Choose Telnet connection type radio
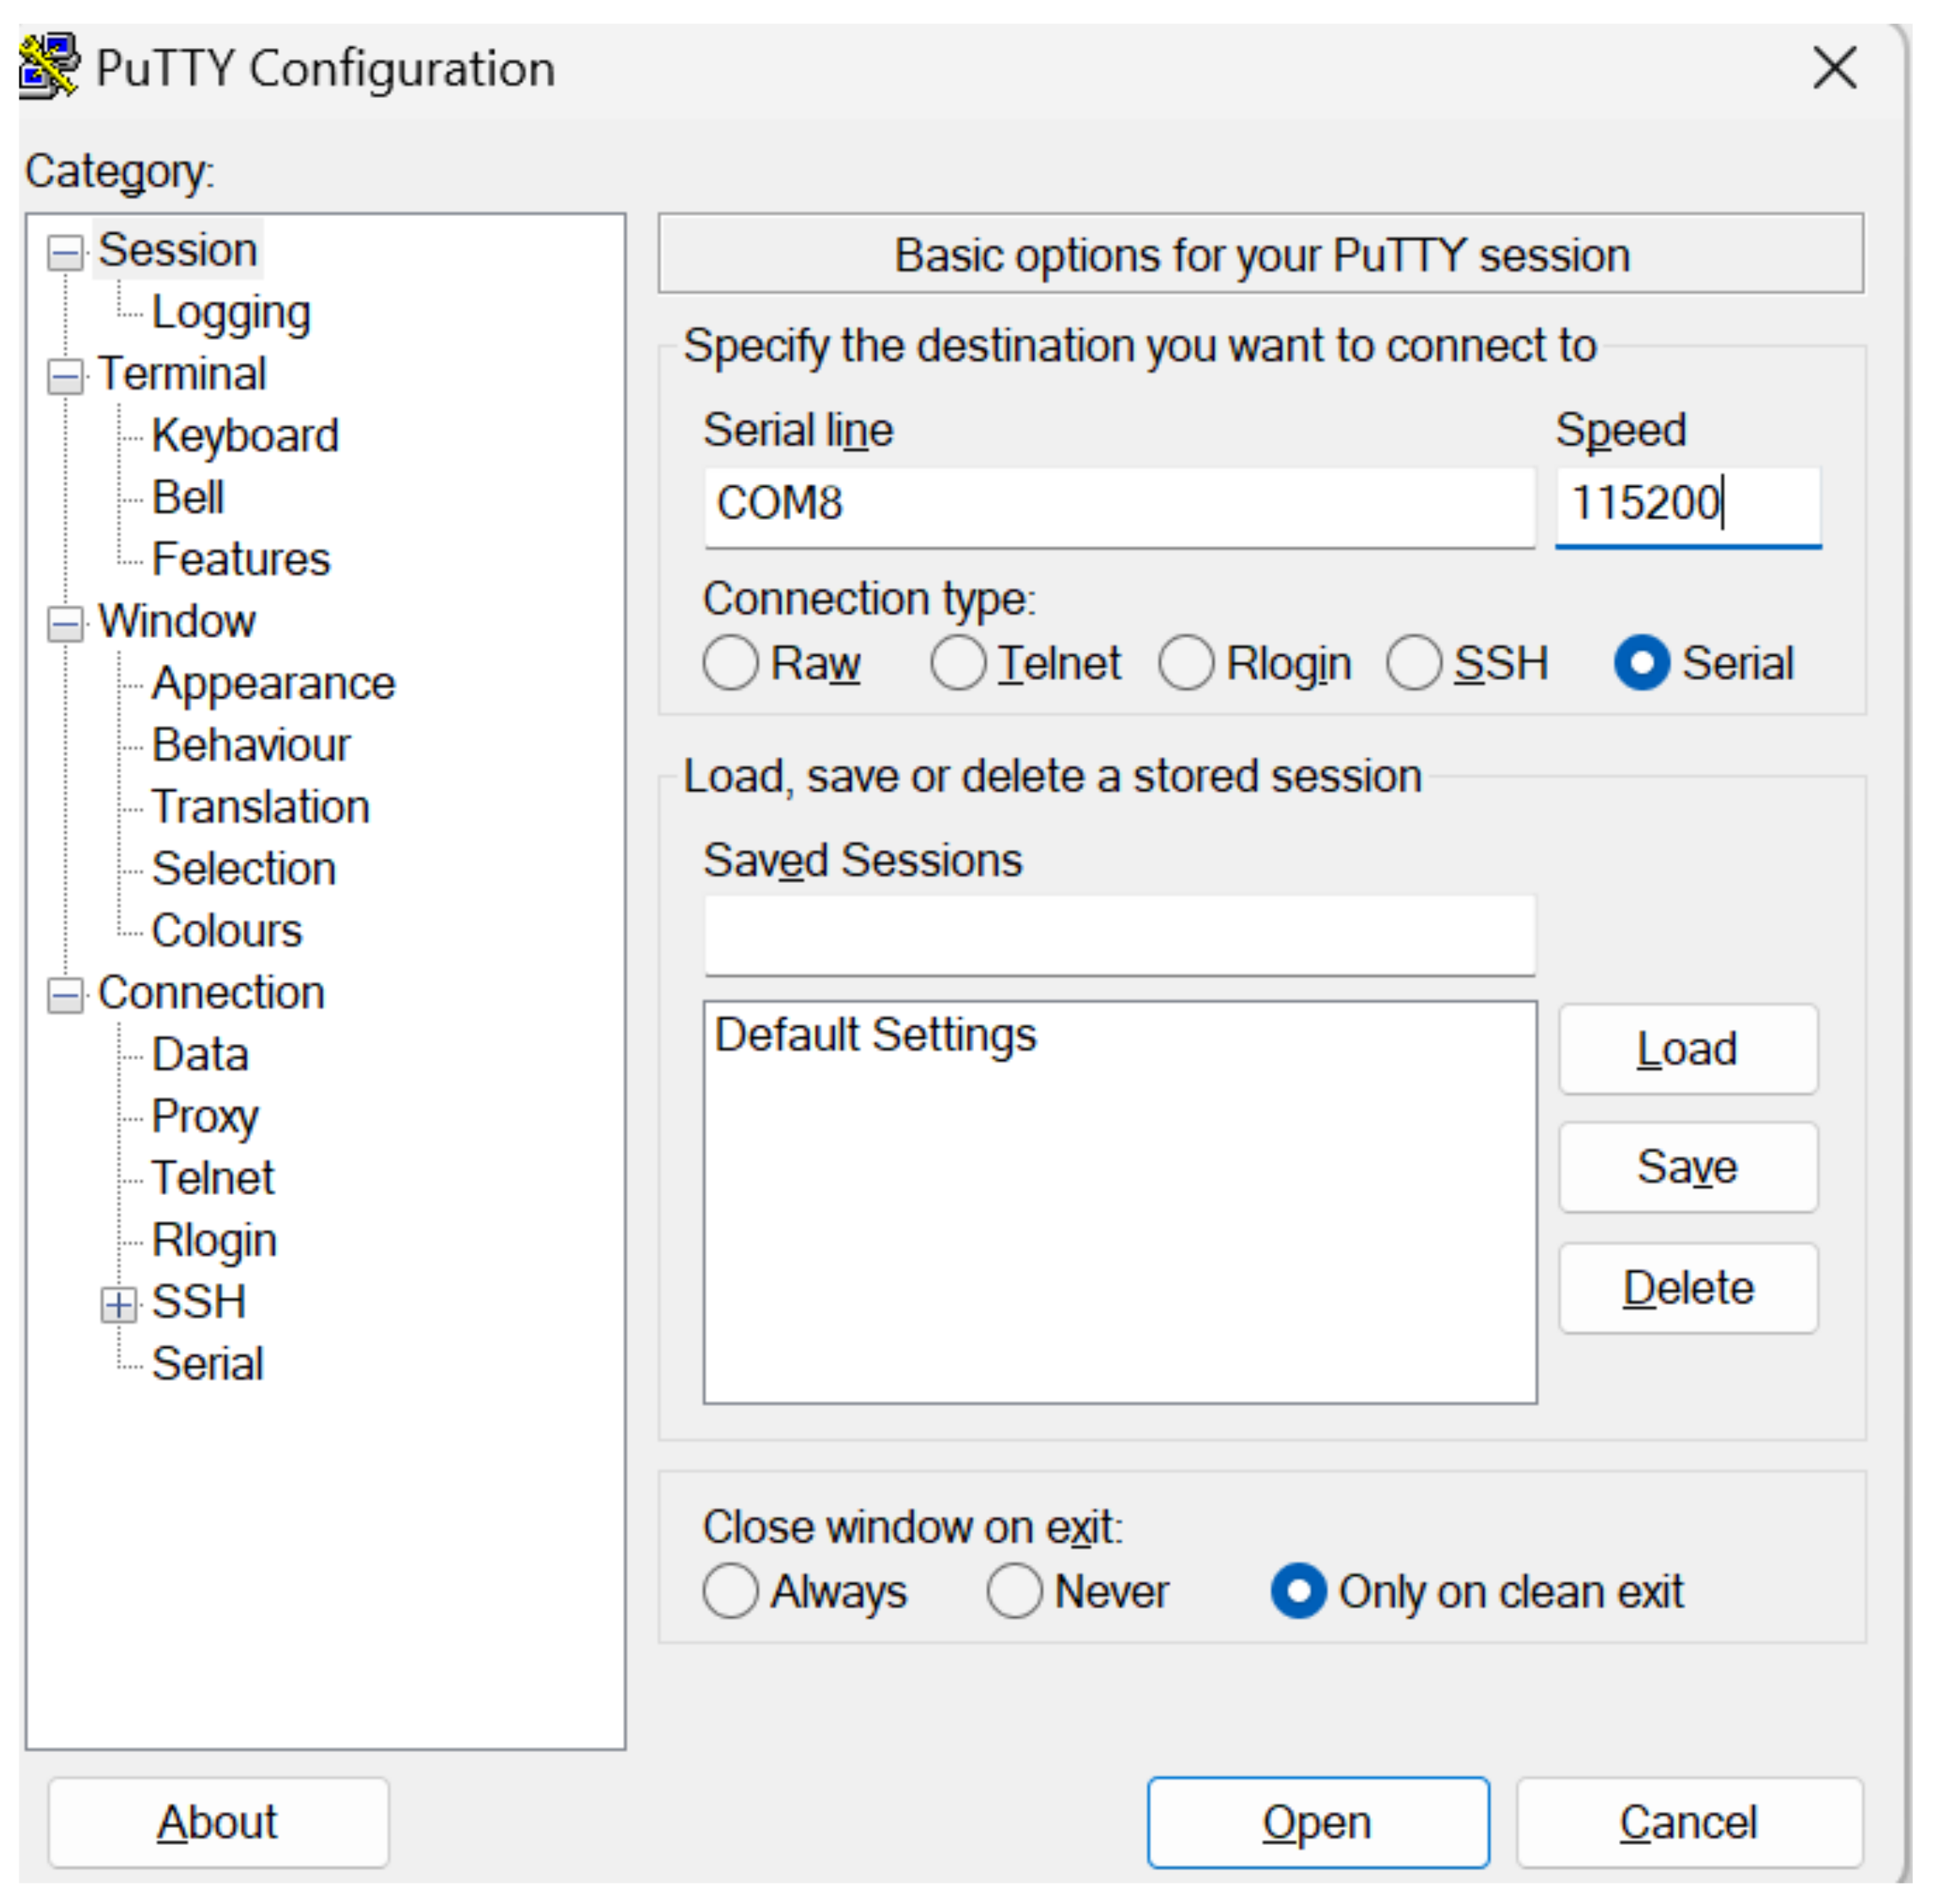1938x1904 pixels. (x=958, y=663)
